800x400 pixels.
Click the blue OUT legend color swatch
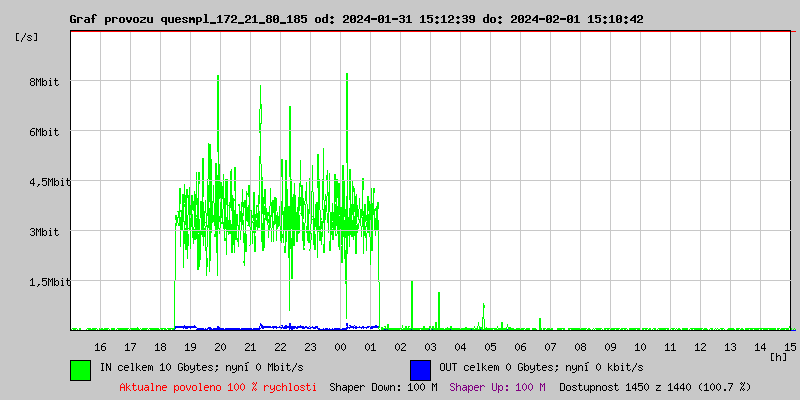click(420, 369)
